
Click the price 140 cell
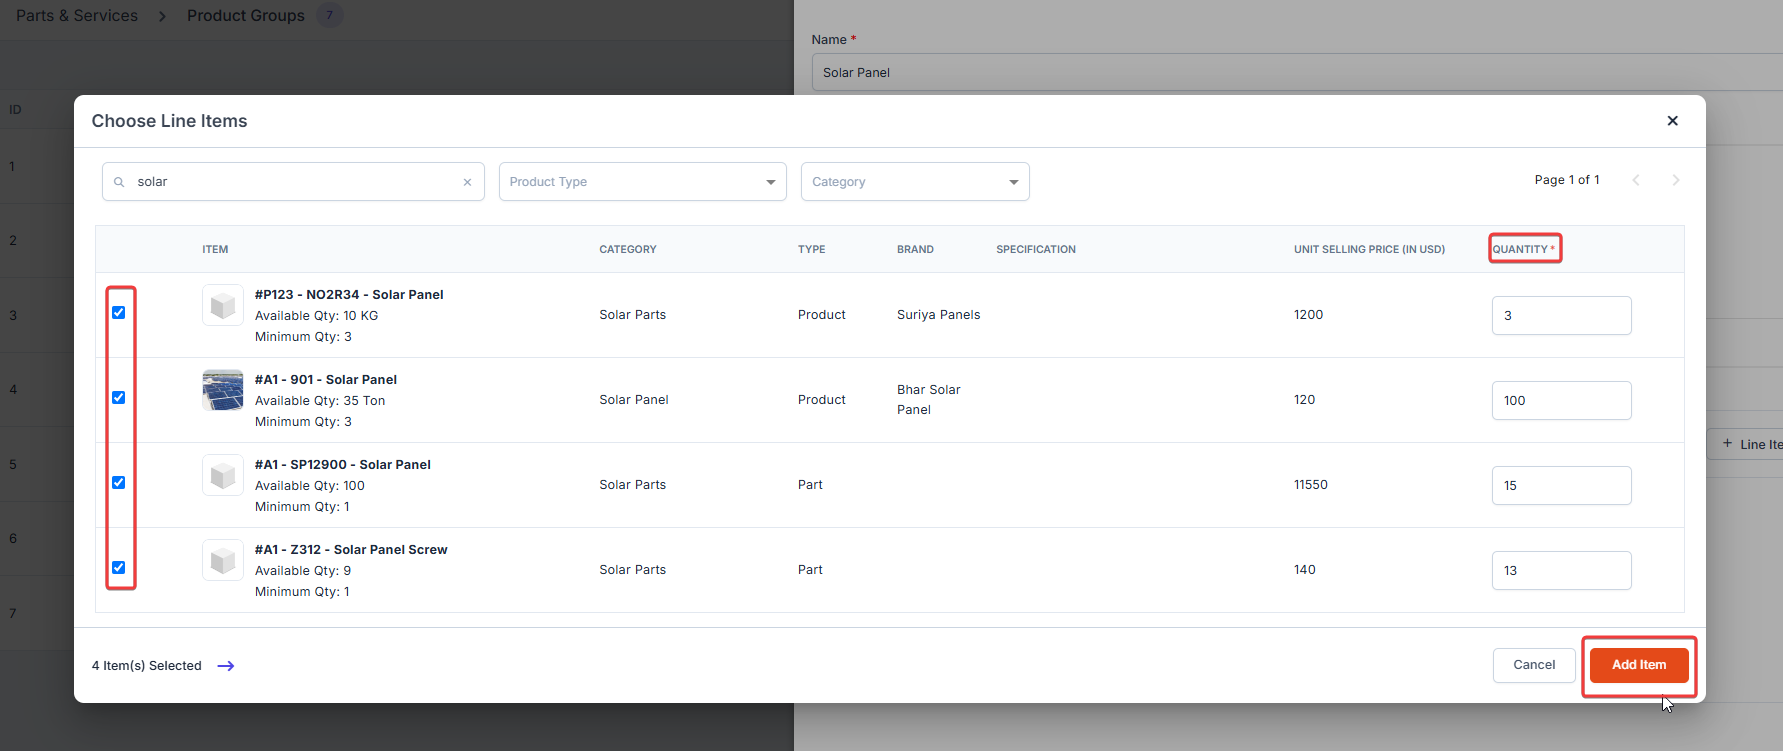[1305, 570]
